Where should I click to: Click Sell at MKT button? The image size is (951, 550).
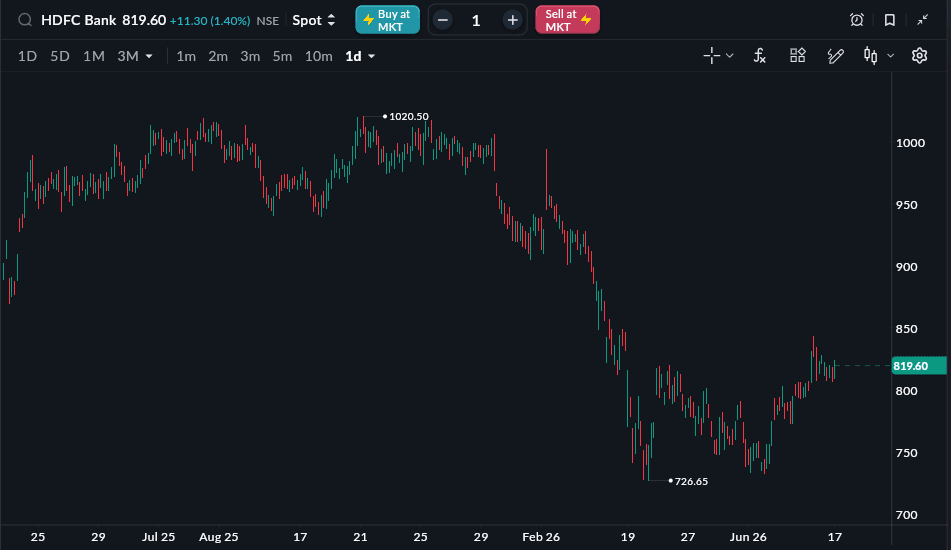568,20
